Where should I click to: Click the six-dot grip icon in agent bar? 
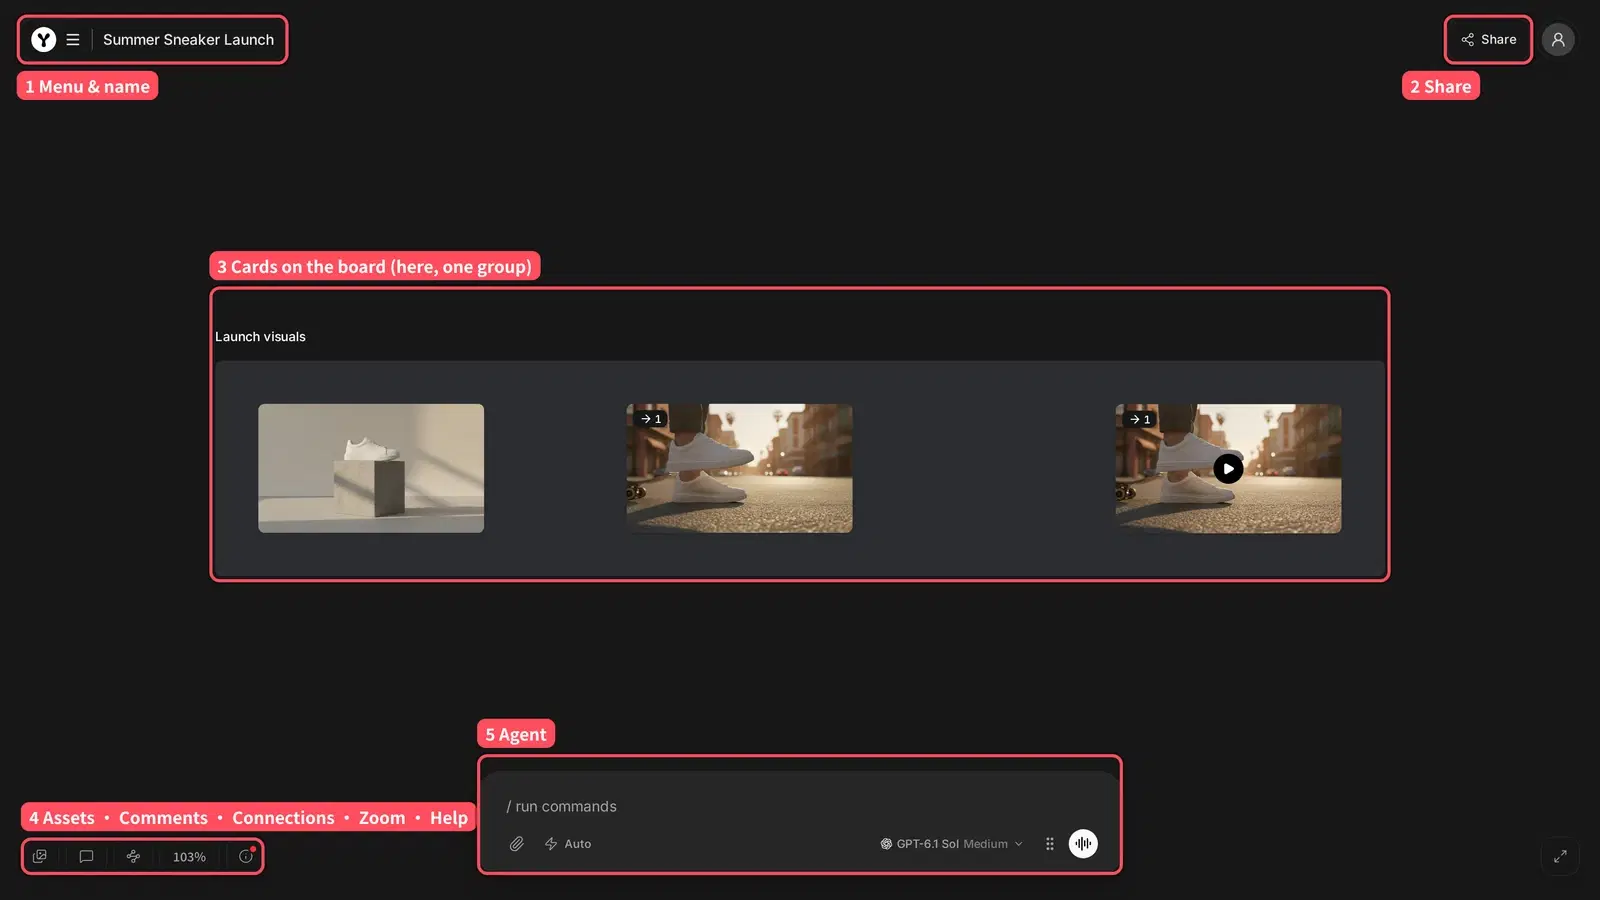click(x=1050, y=844)
